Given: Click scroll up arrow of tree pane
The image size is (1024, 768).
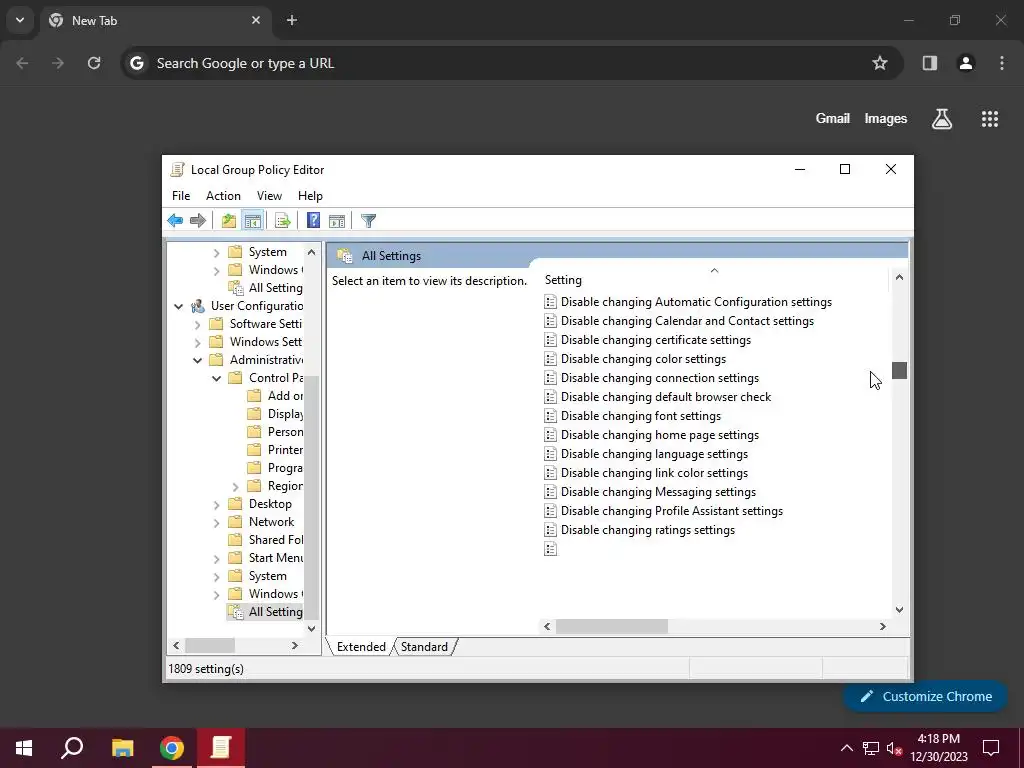Looking at the screenshot, I should 312,252.
